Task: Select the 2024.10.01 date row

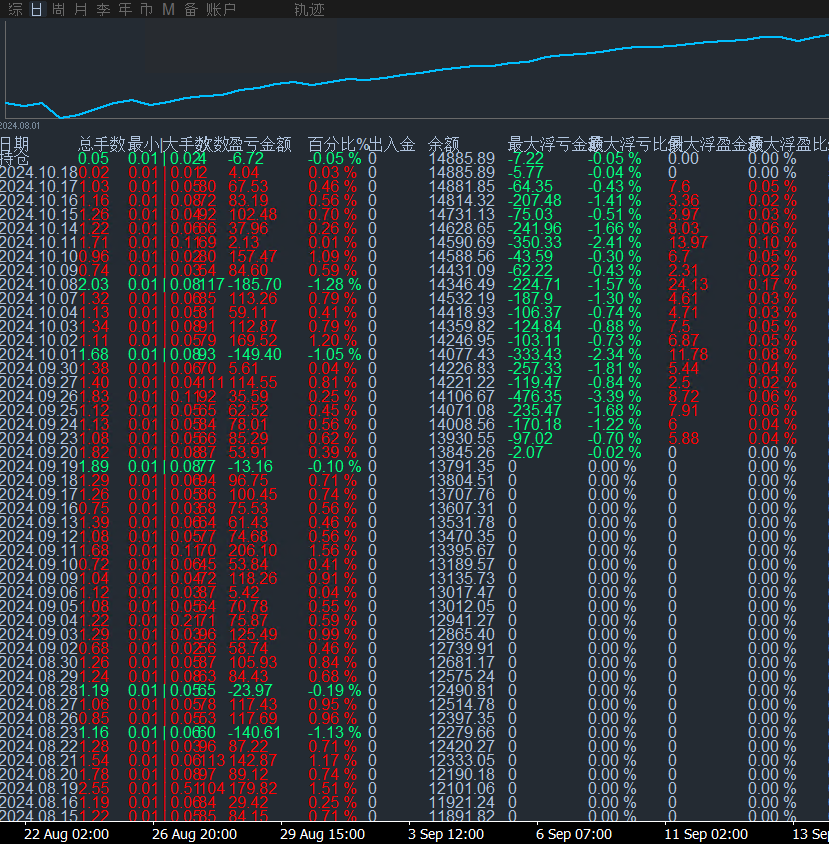Action: pos(39,354)
